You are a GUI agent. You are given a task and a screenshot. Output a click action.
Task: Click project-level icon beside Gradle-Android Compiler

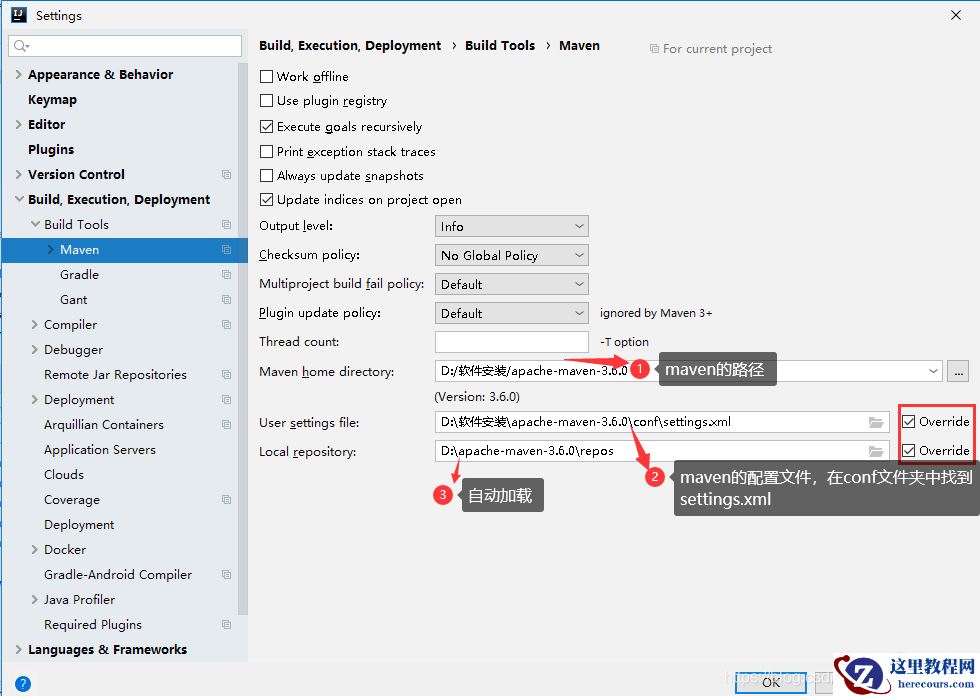[x=226, y=574]
